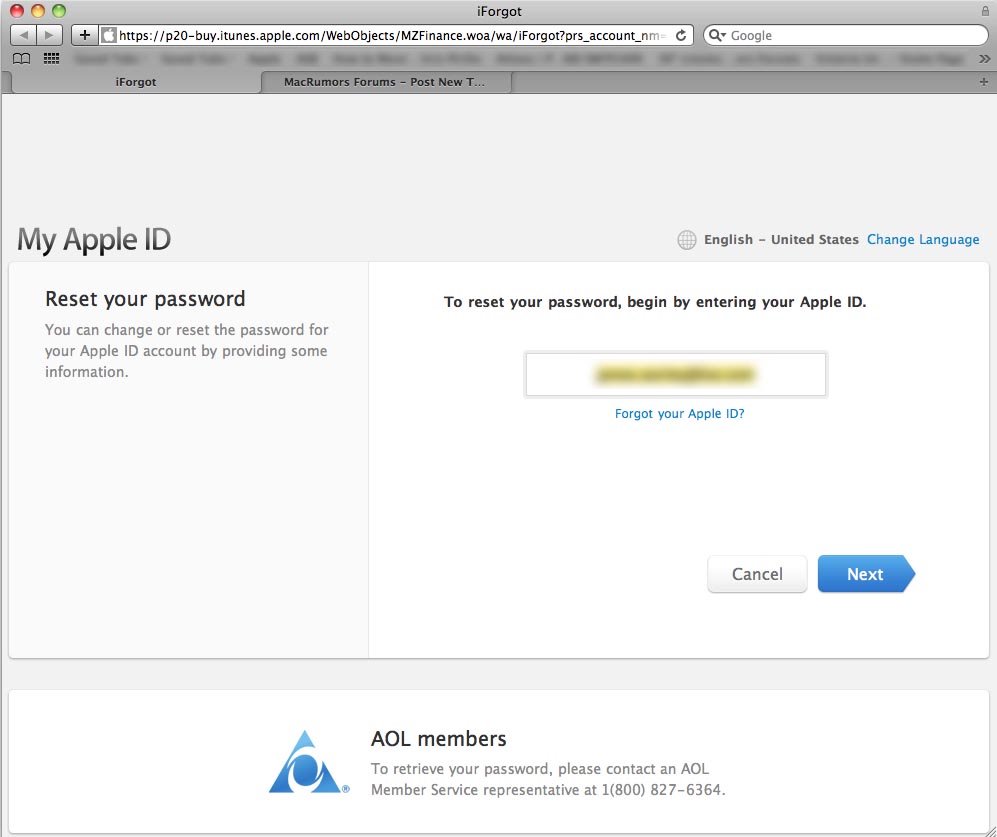This screenshot has height=837, width=997.
Task: Go back with the Safari back arrow
Action: tap(24, 35)
